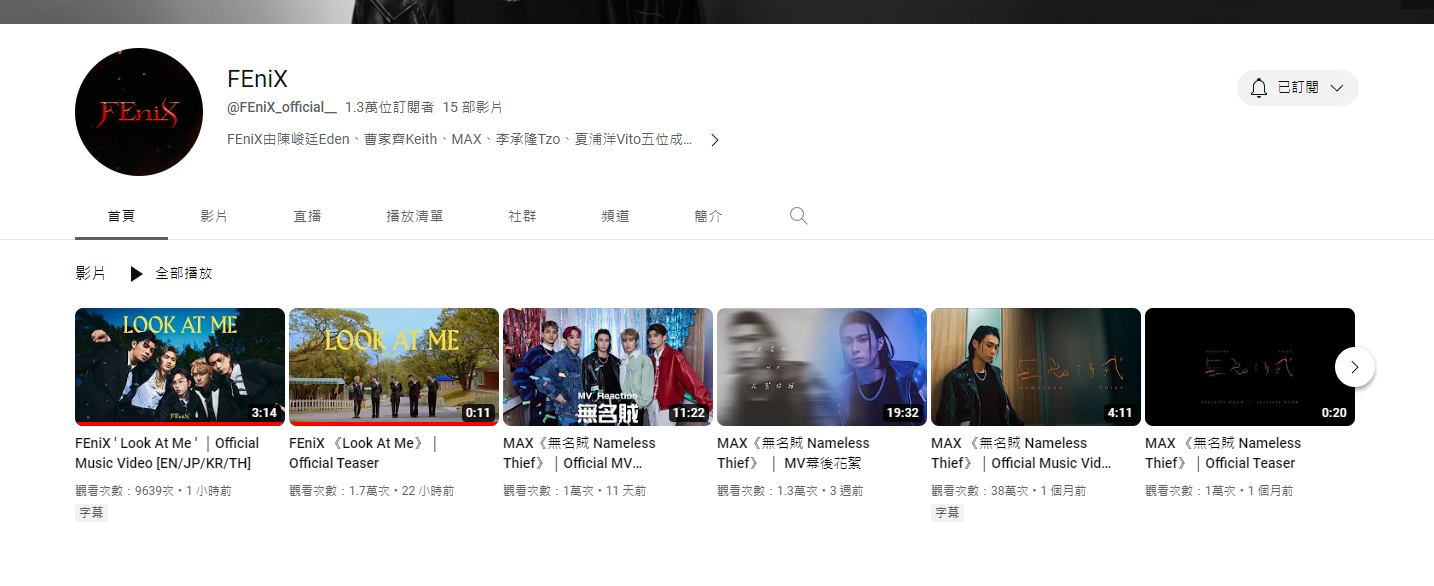Open the subscribed 已訂閱 dropdown
This screenshot has height=586, width=1434.
tap(1298, 88)
